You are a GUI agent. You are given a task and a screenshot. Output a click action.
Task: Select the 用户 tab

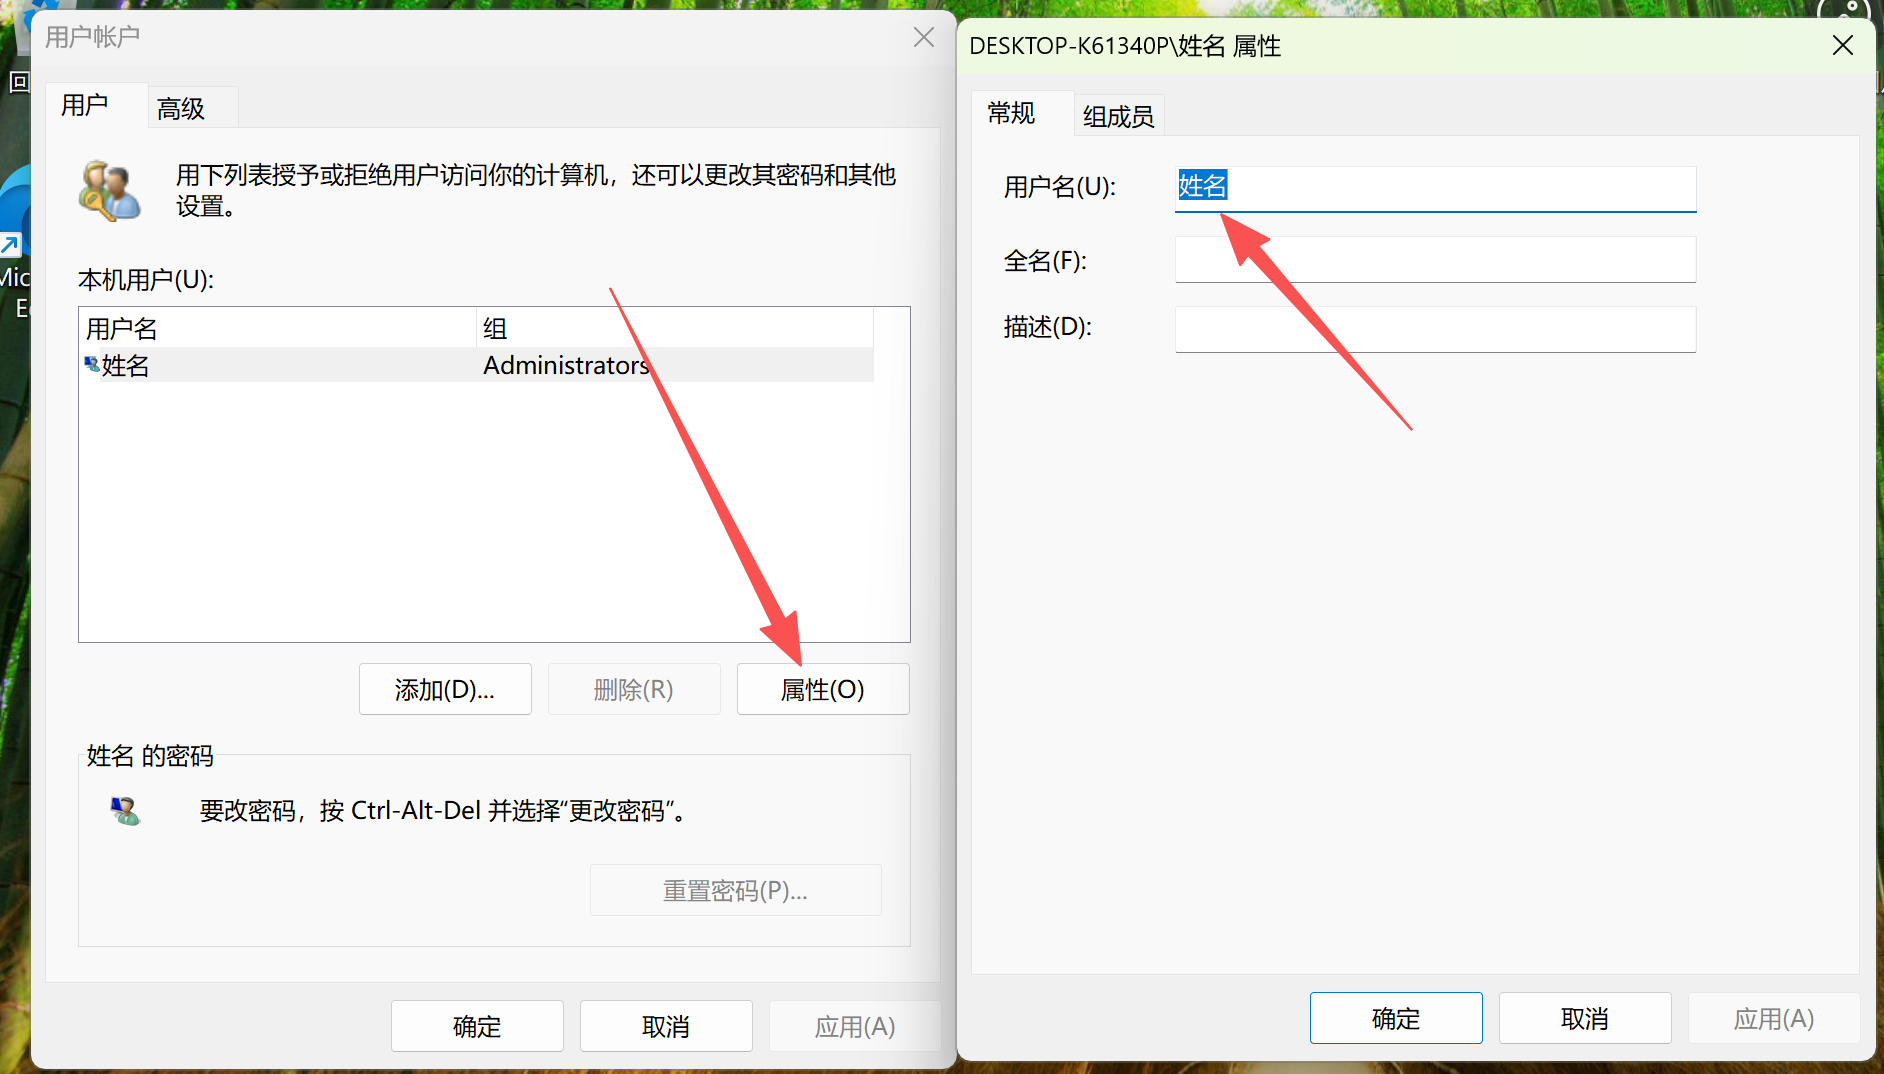85,105
